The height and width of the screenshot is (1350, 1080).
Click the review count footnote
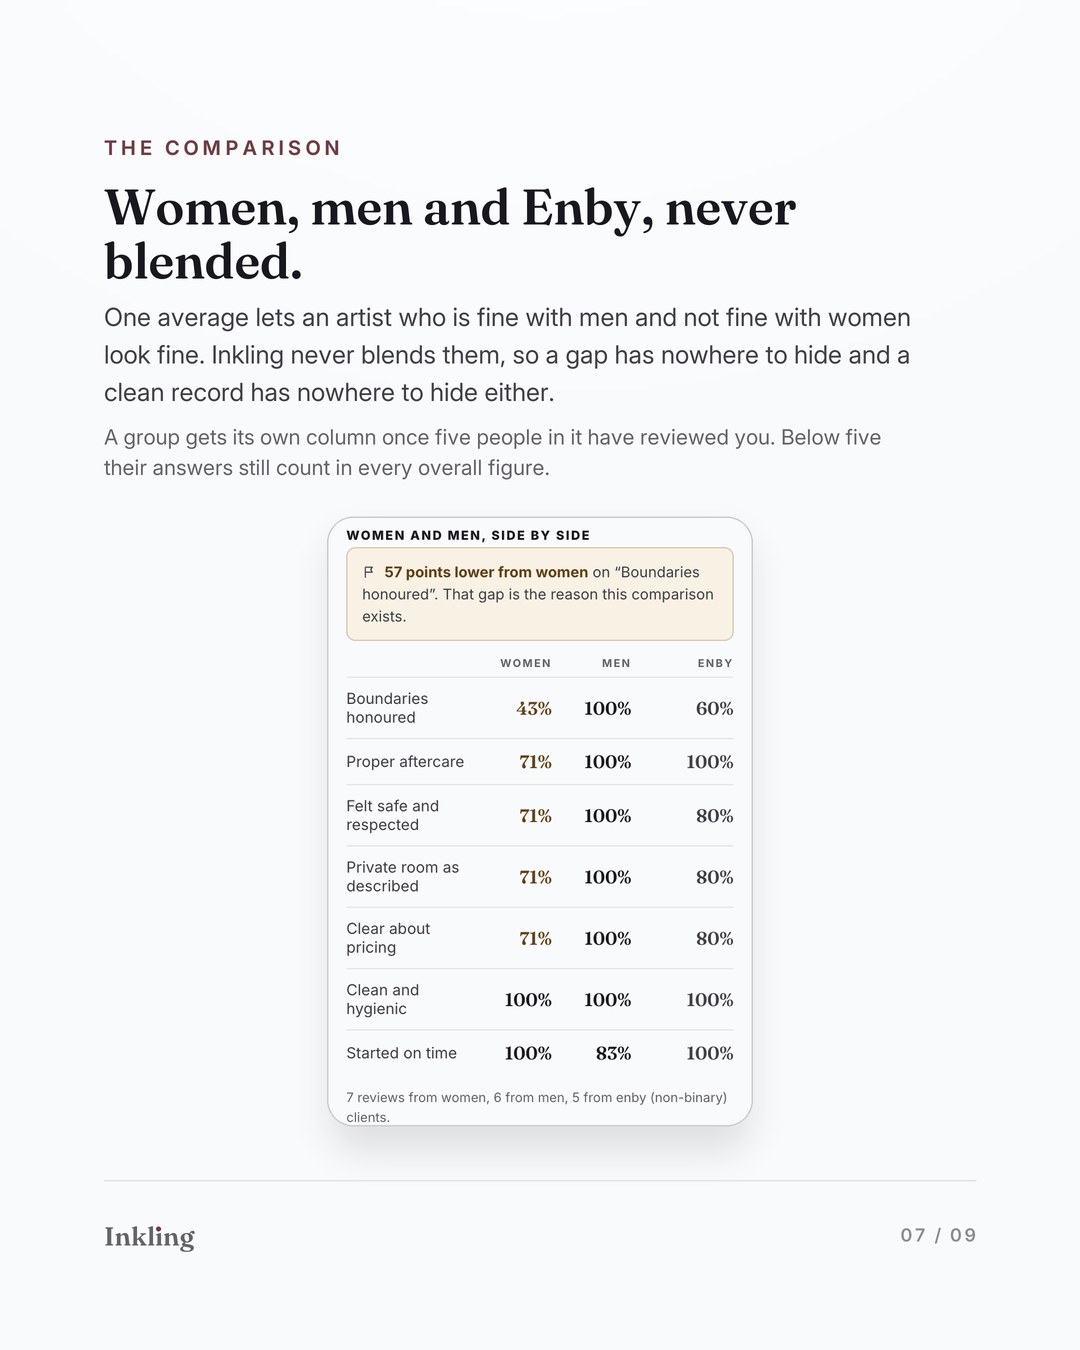[537, 1107]
